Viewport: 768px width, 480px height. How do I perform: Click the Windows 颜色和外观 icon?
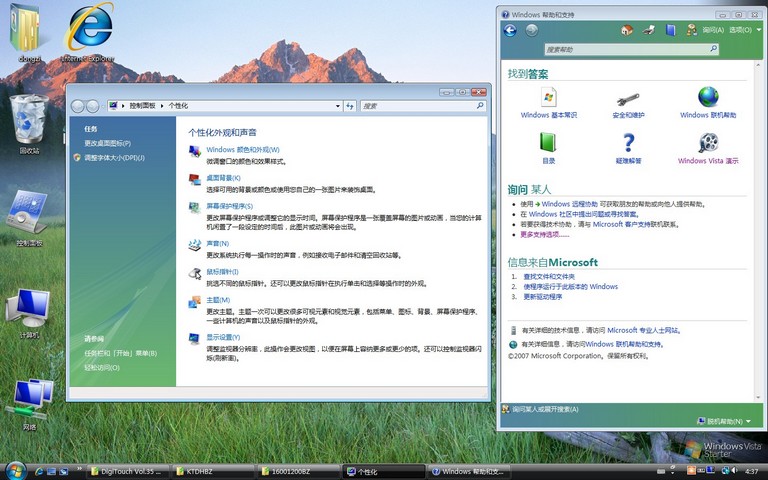pos(194,151)
